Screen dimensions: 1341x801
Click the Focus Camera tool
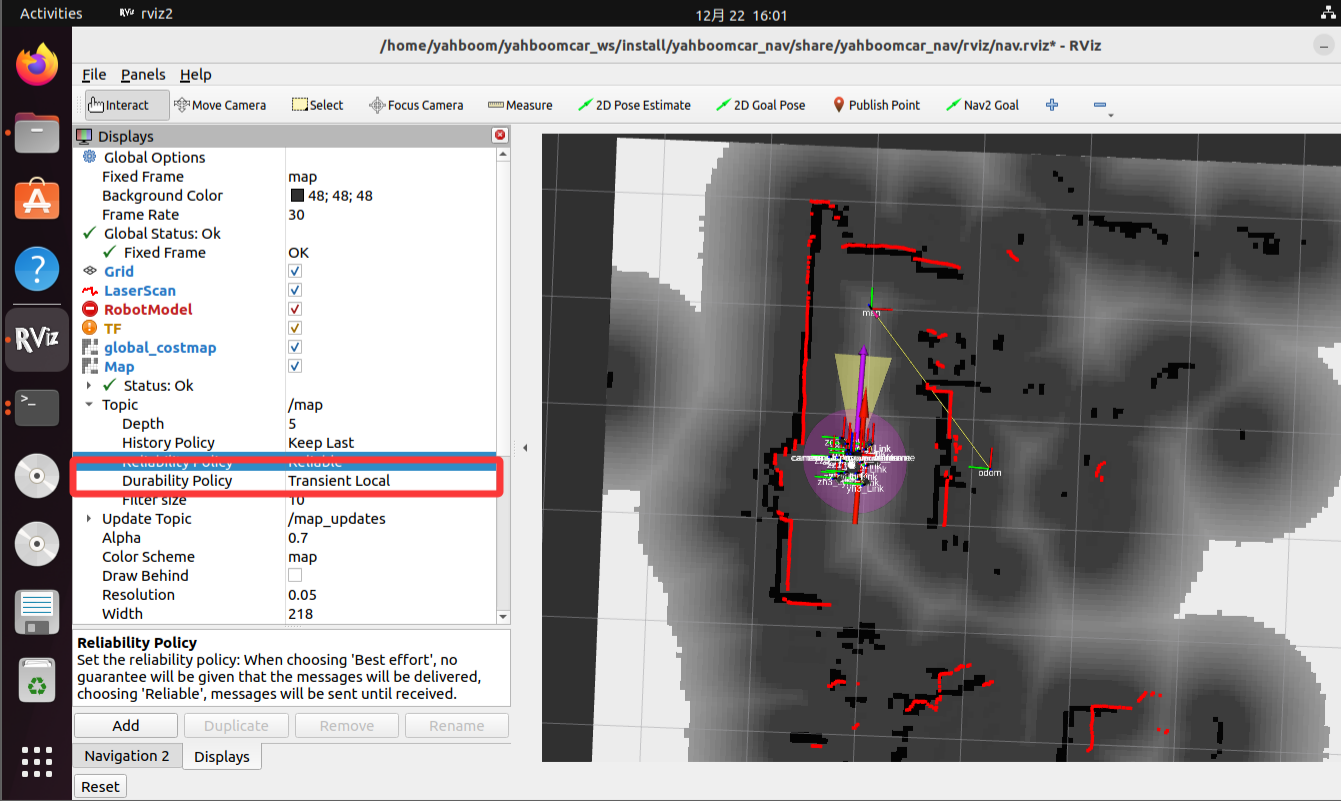tap(416, 105)
